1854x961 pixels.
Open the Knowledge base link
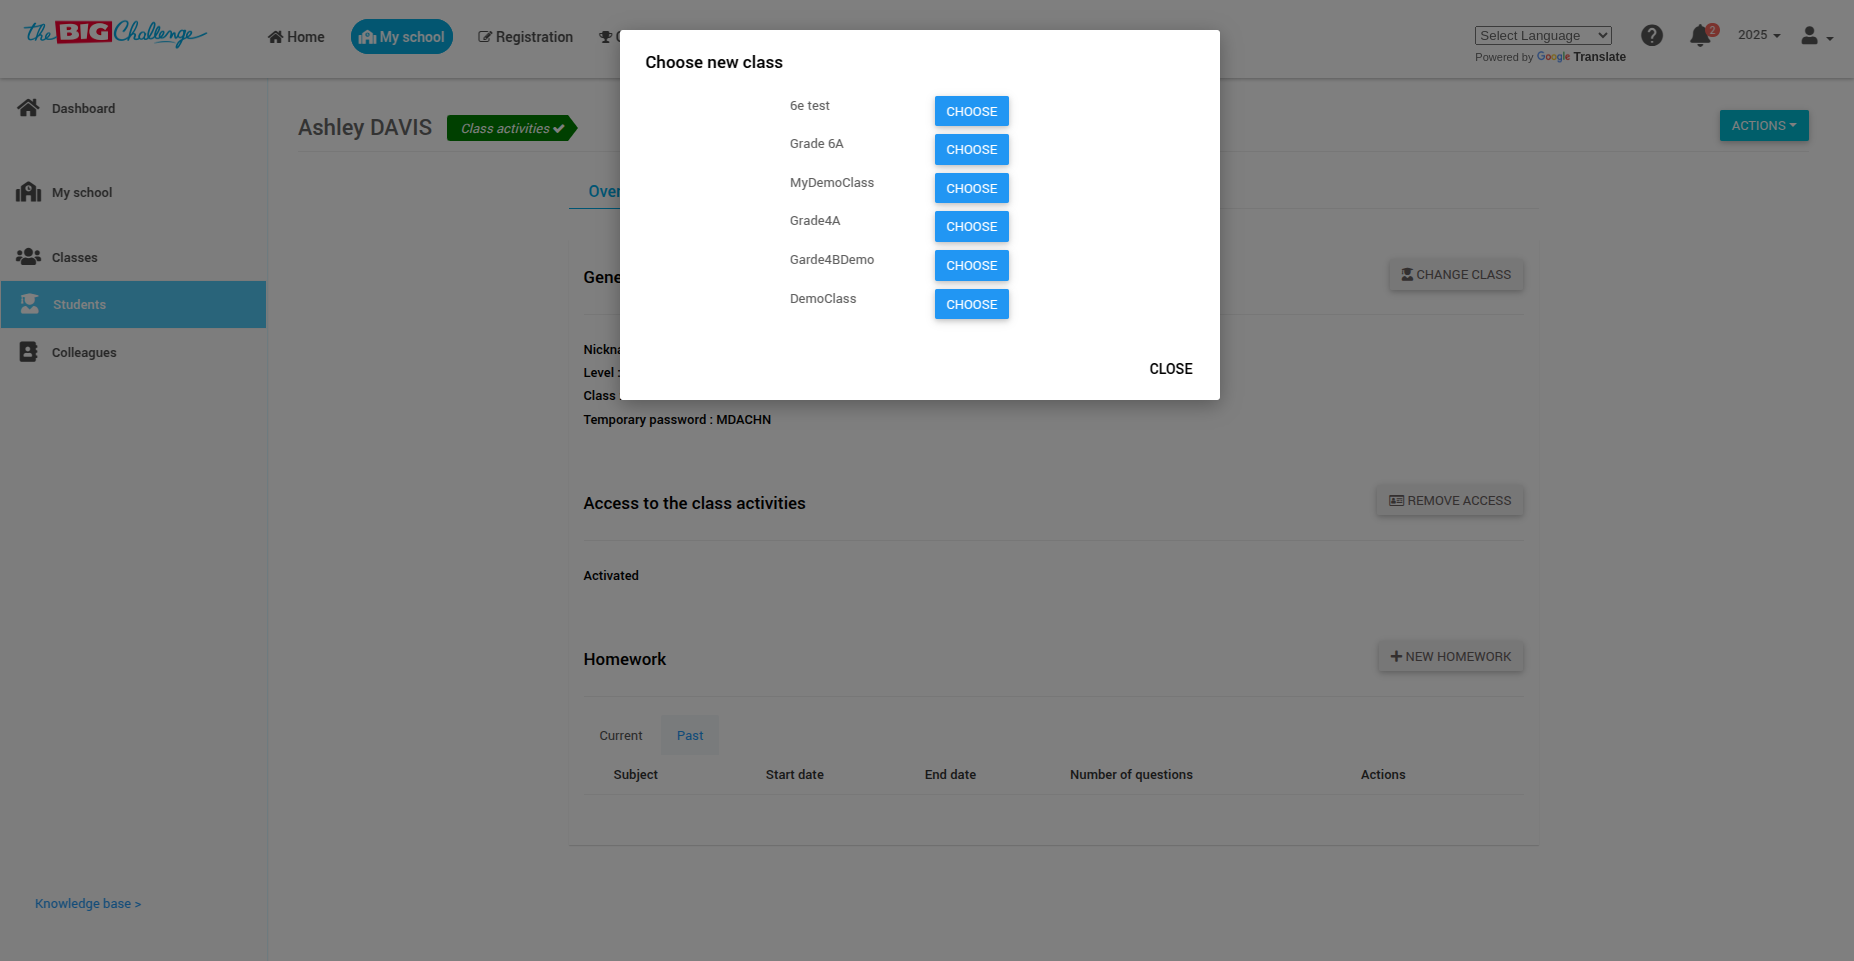coord(88,904)
